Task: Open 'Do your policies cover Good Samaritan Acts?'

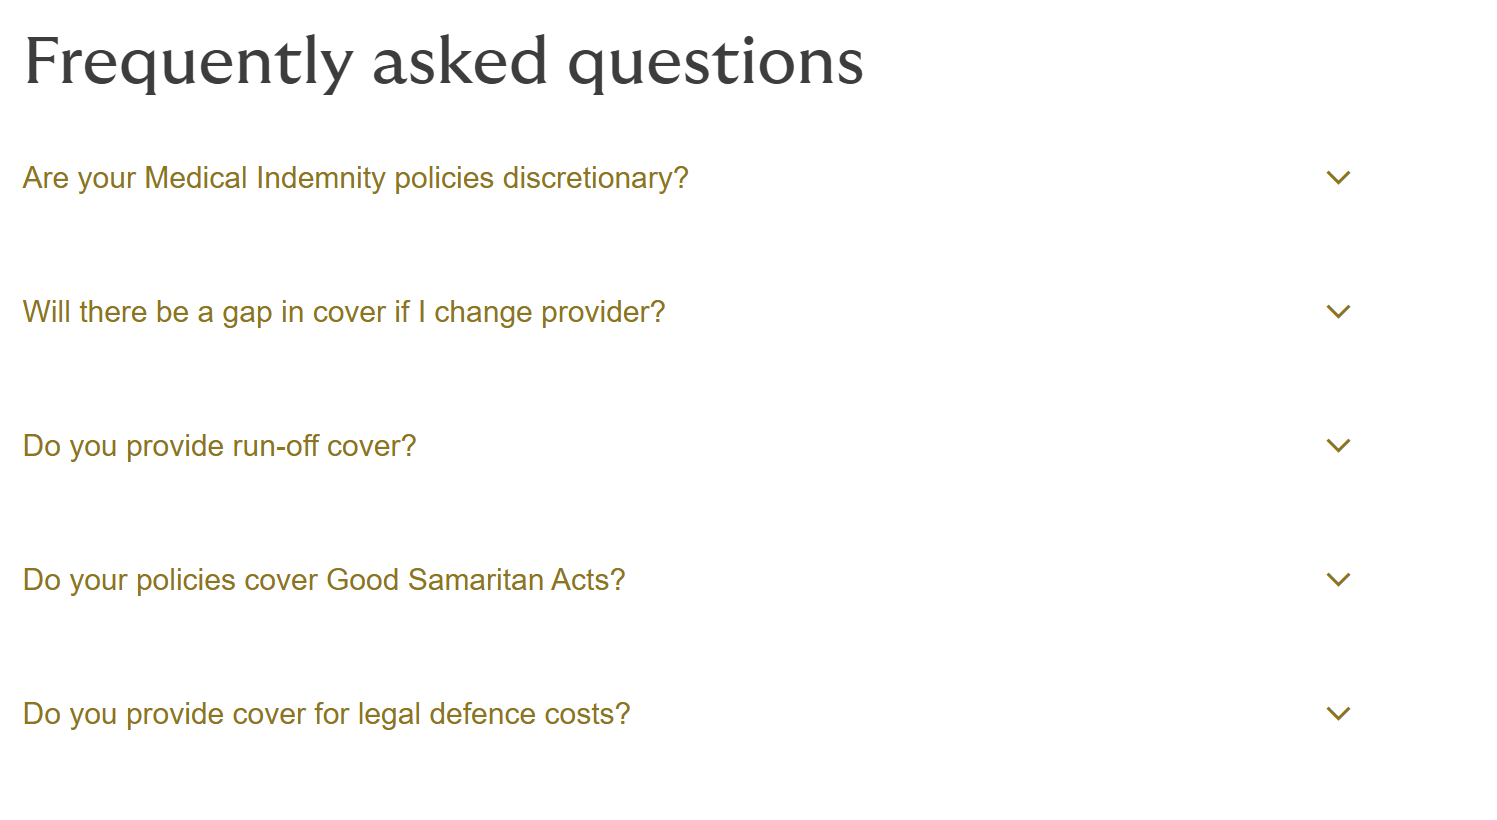Action: coord(323,580)
